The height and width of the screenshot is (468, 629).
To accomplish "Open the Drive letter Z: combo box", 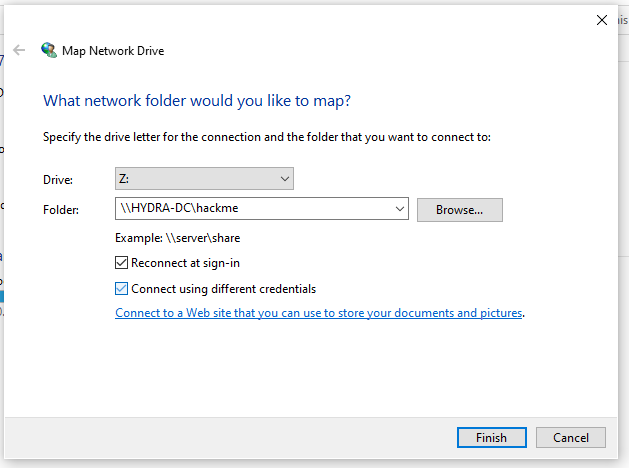I will (204, 178).
